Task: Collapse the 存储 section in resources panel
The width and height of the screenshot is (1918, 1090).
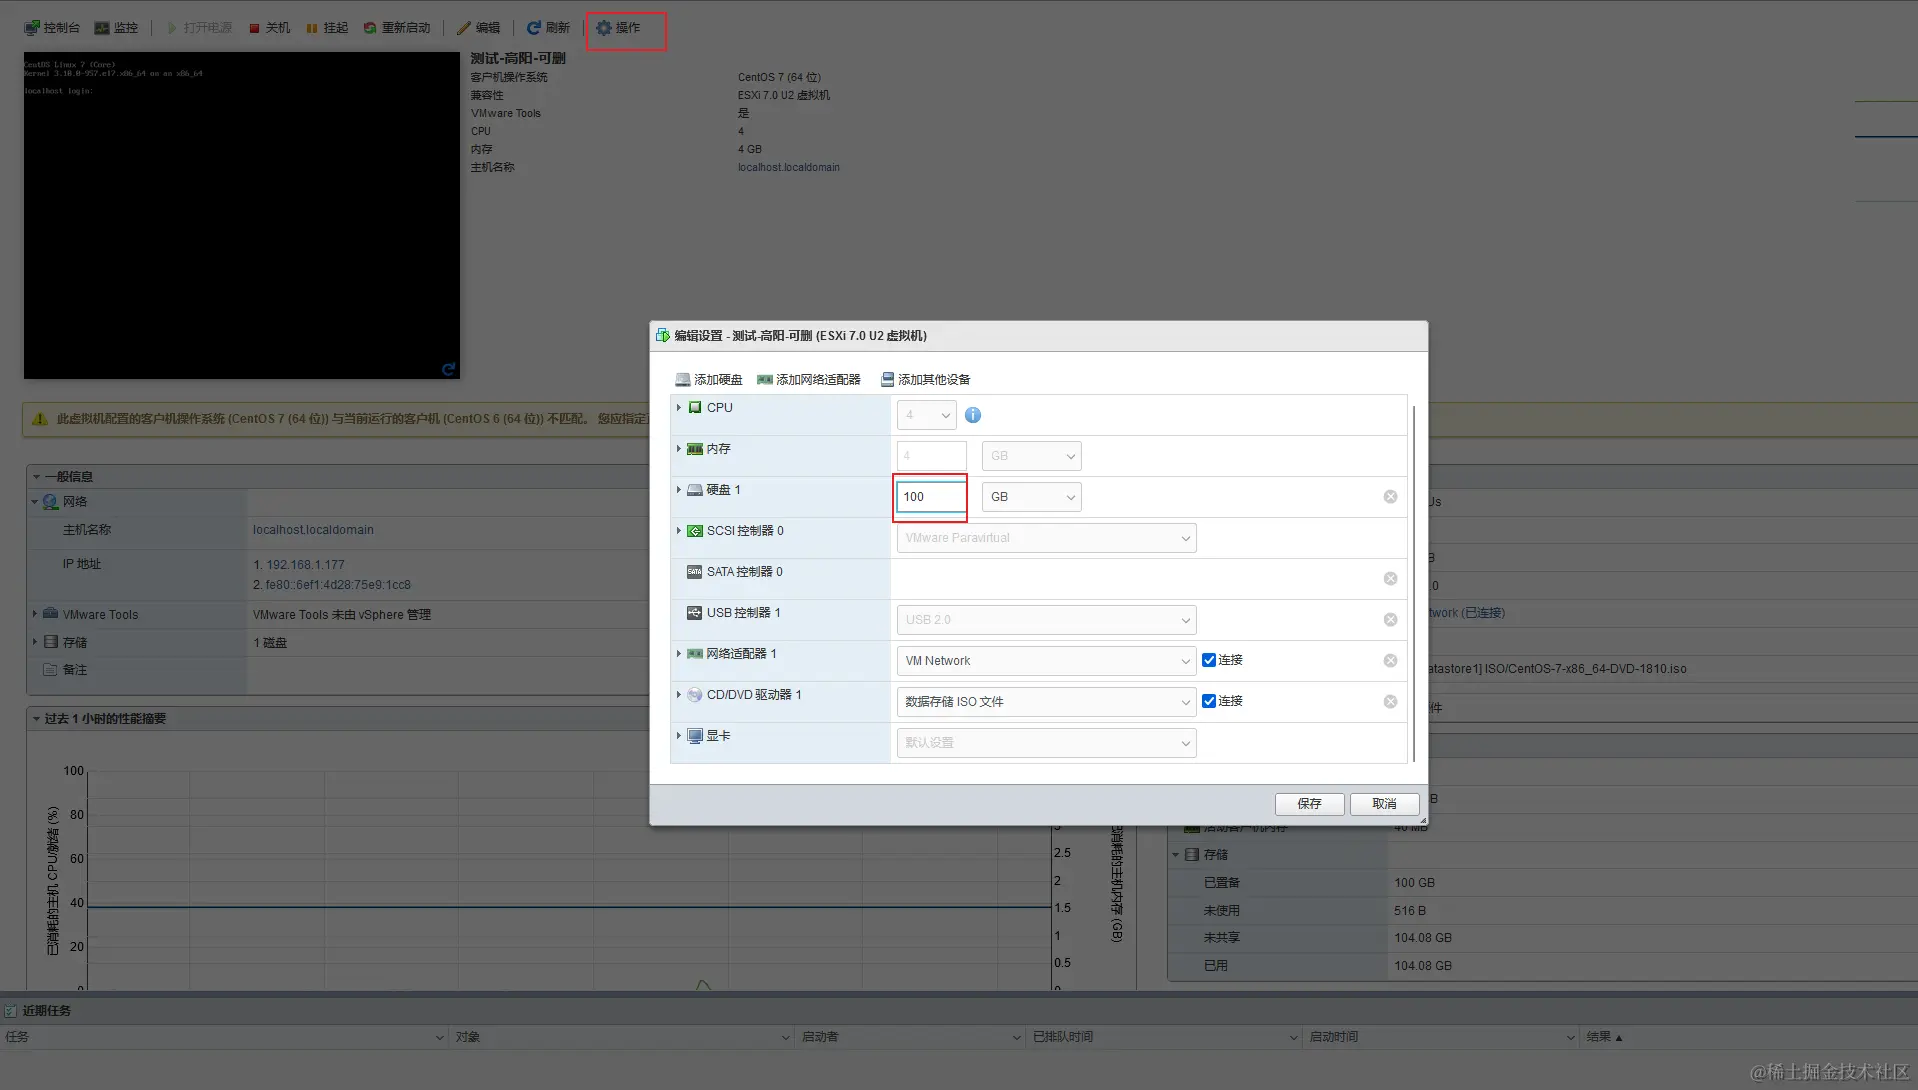Action: coord(1176,855)
